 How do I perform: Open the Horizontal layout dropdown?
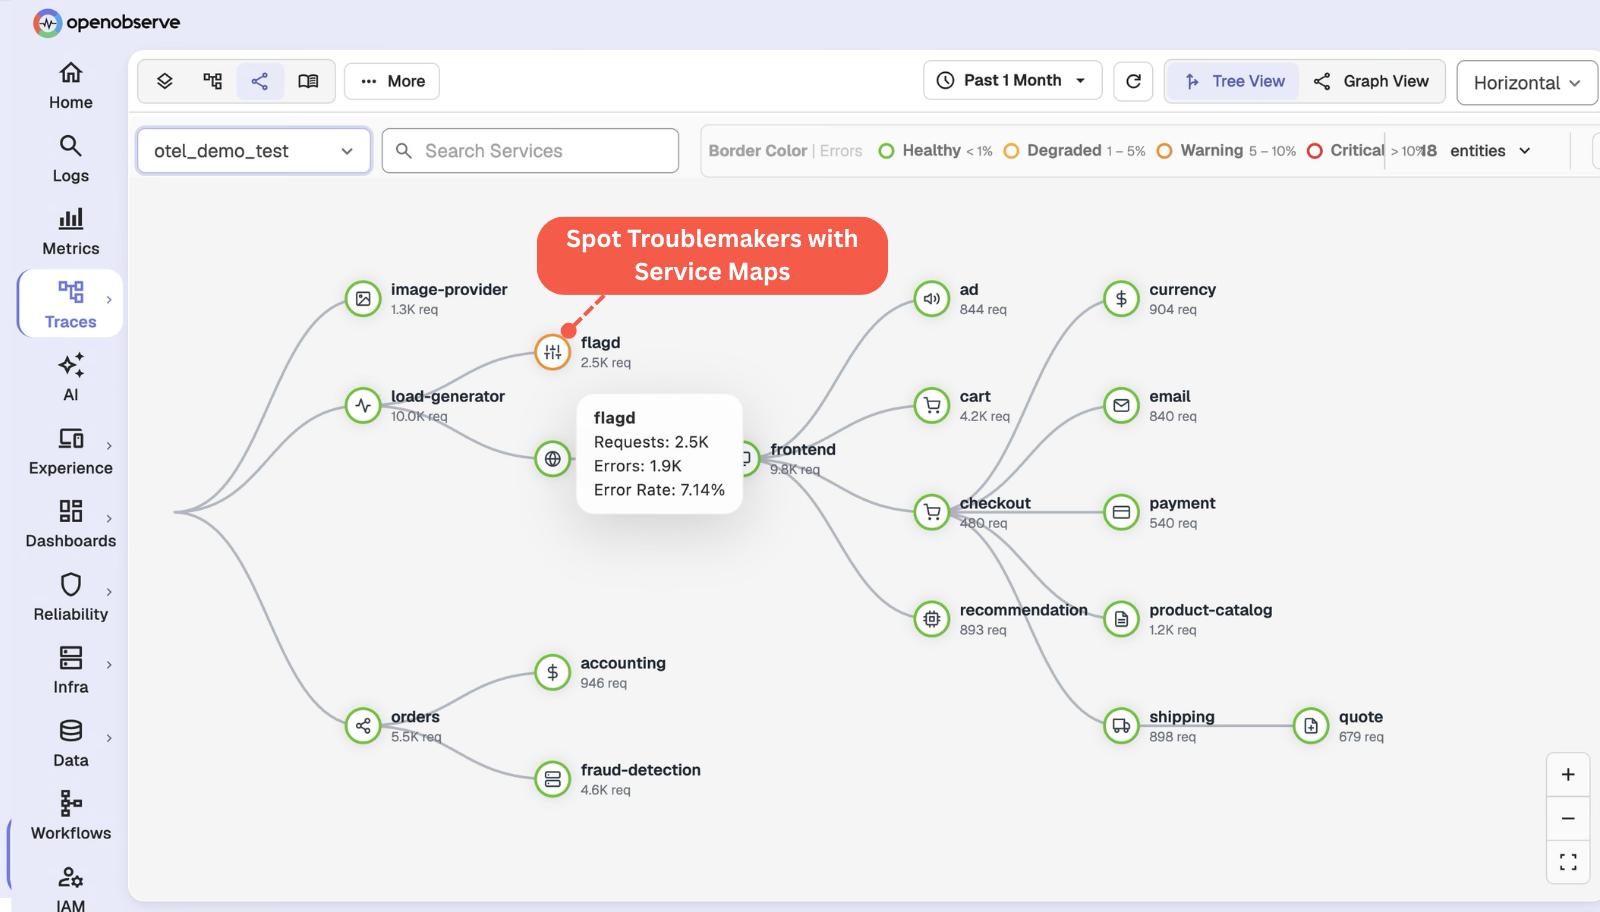click(x=1527, y=83)
